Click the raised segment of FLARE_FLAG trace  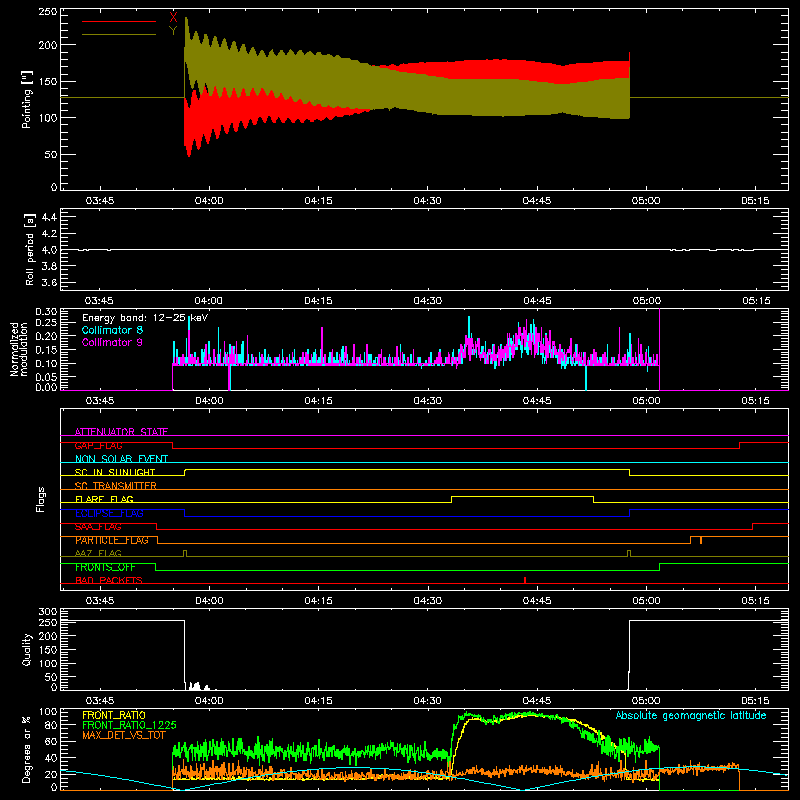[x=522, y=496]
